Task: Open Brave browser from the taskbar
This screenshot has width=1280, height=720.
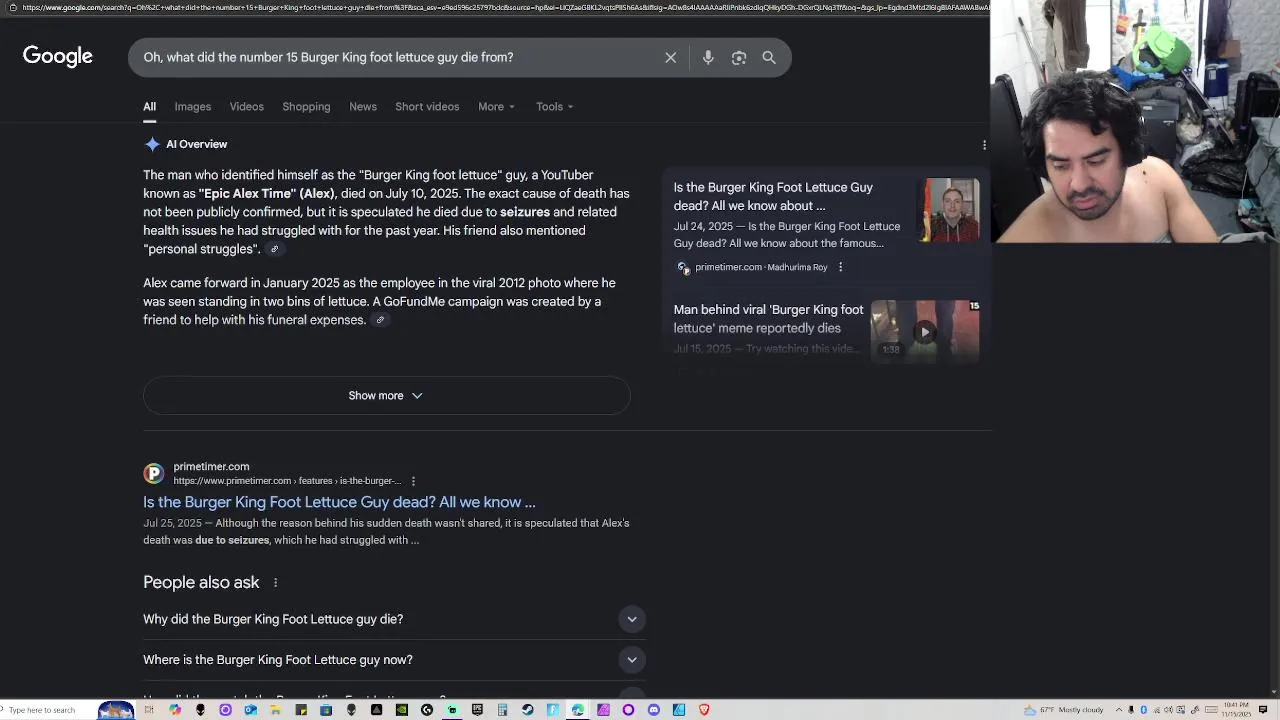Action: coord(704,710)
